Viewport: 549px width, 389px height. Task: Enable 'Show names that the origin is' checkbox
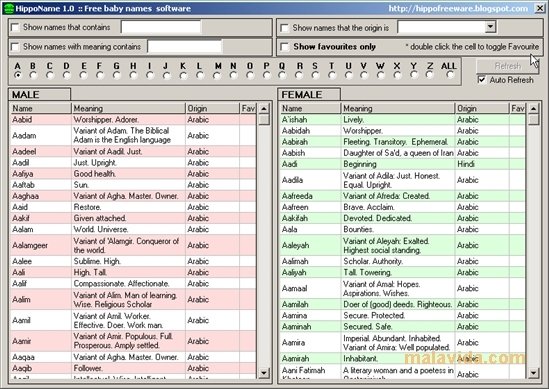click(285, 28)
